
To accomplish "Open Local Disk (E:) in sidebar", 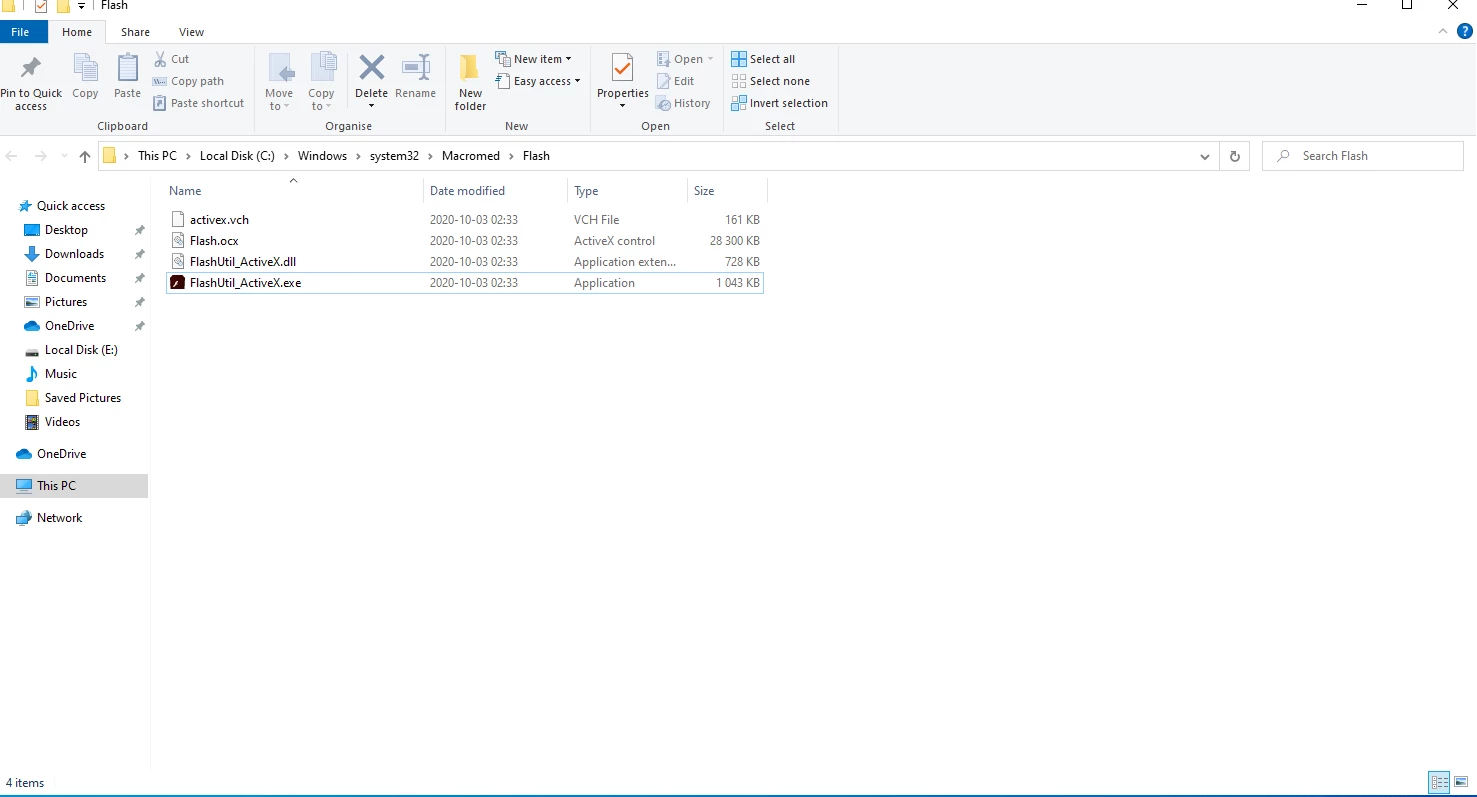I will [x=81, y=350].
